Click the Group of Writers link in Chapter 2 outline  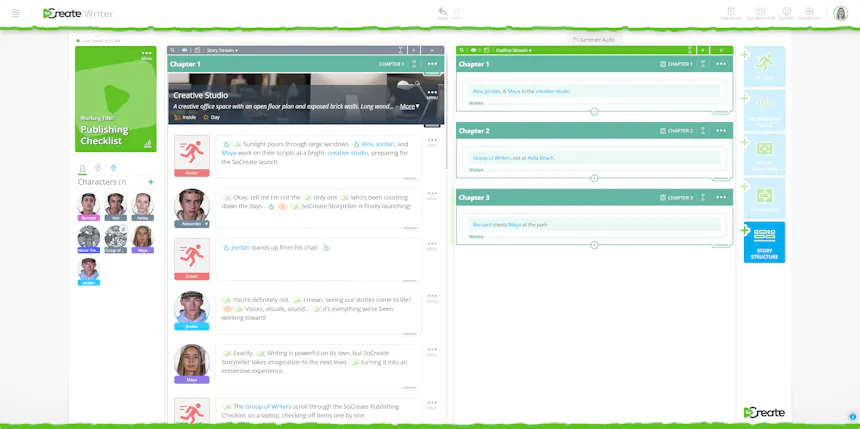click(x=492, y=158)
